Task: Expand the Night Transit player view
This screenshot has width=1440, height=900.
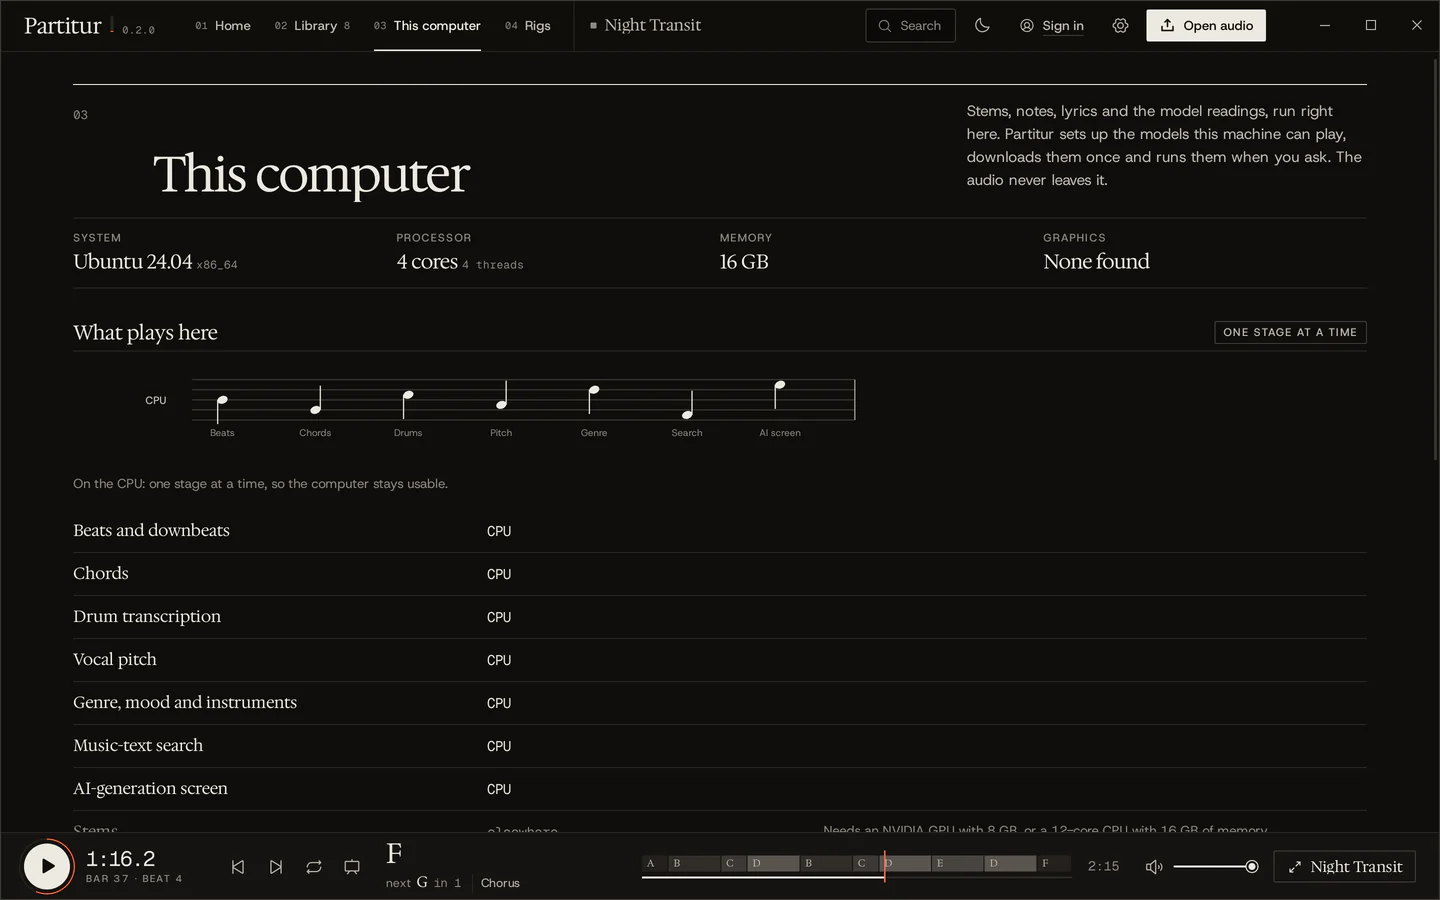Action: [x=1344, y=867]
